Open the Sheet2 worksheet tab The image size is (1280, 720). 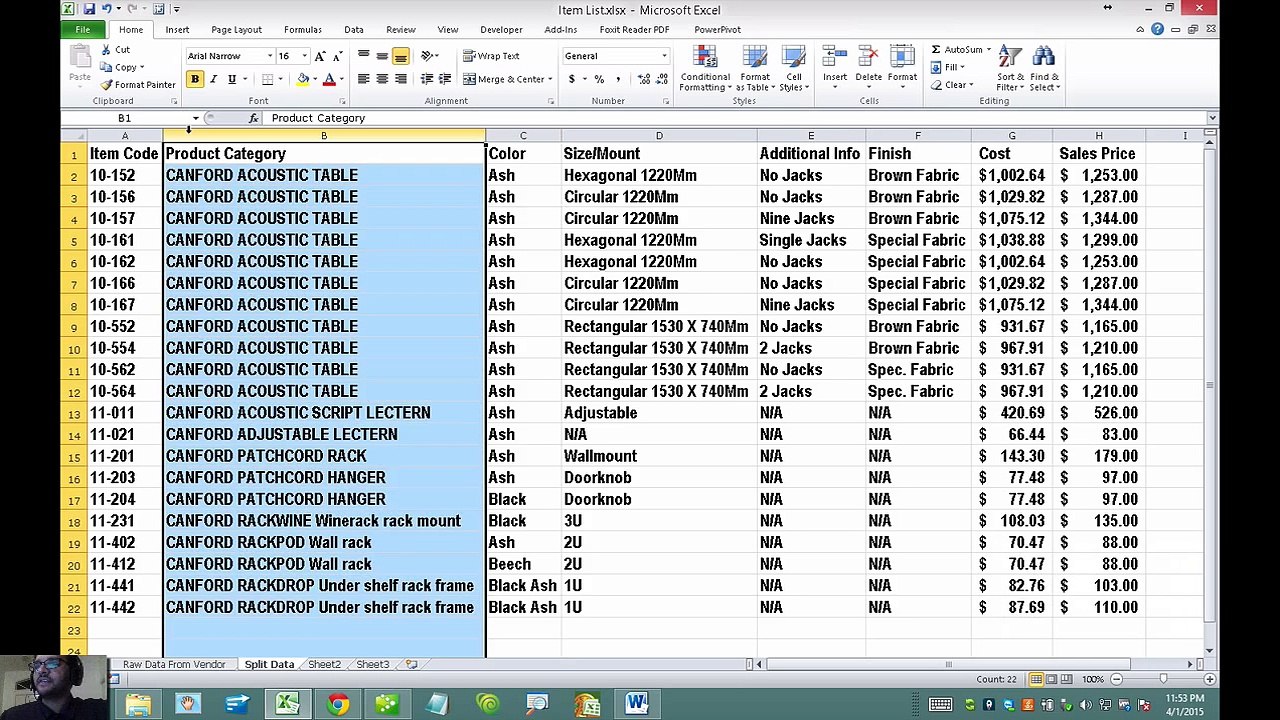pos(324,665)
